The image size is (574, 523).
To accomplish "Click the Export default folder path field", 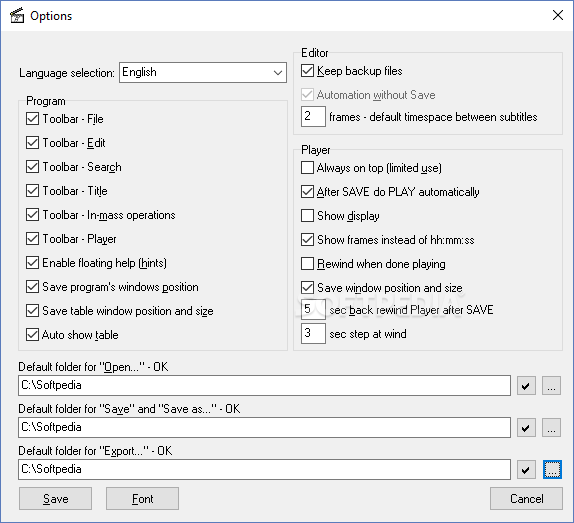I will pyautogui.click(x=264, y=470).
